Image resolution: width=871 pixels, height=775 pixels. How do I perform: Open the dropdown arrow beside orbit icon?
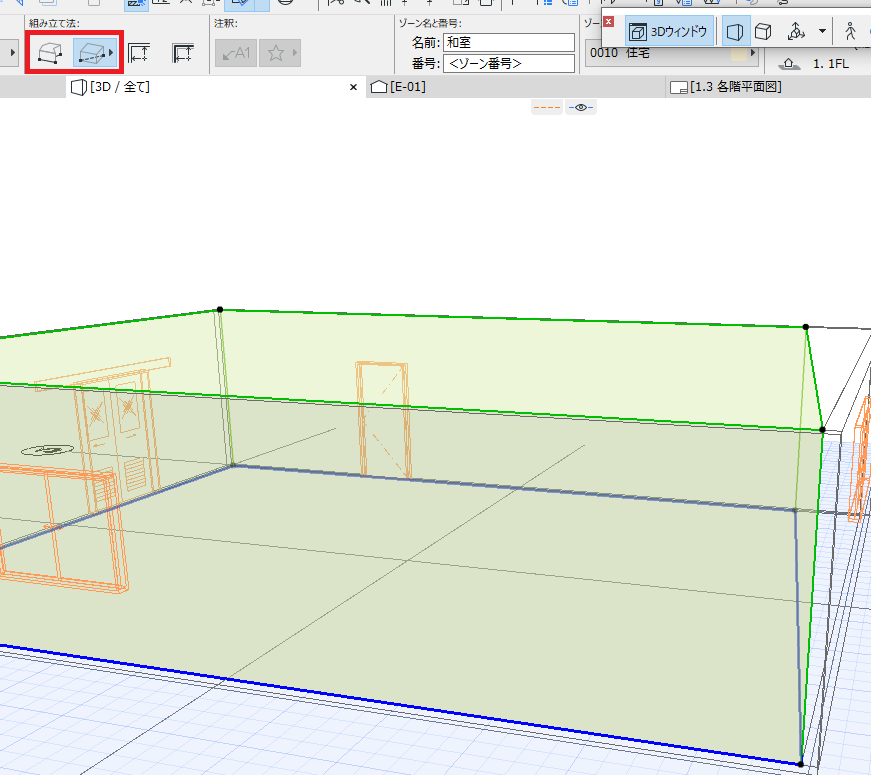822,32
